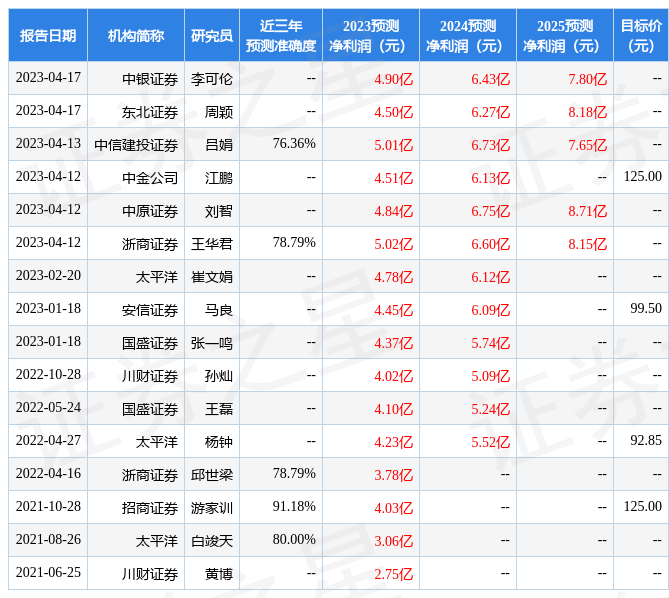Screen dimensions: 669x598
Task: Select researcher 游家训 from 招商证券 row
Action: pos(212,508)
